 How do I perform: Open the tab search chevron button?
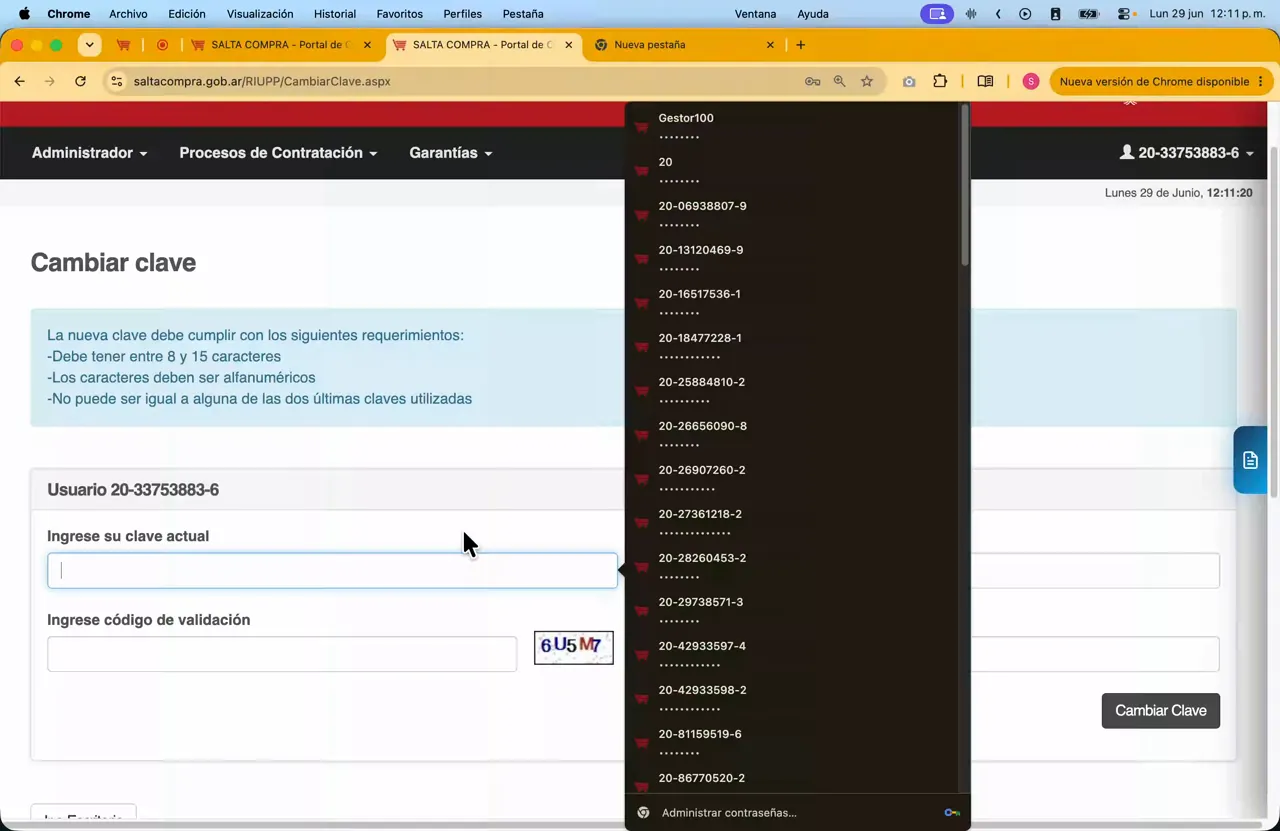89,45
